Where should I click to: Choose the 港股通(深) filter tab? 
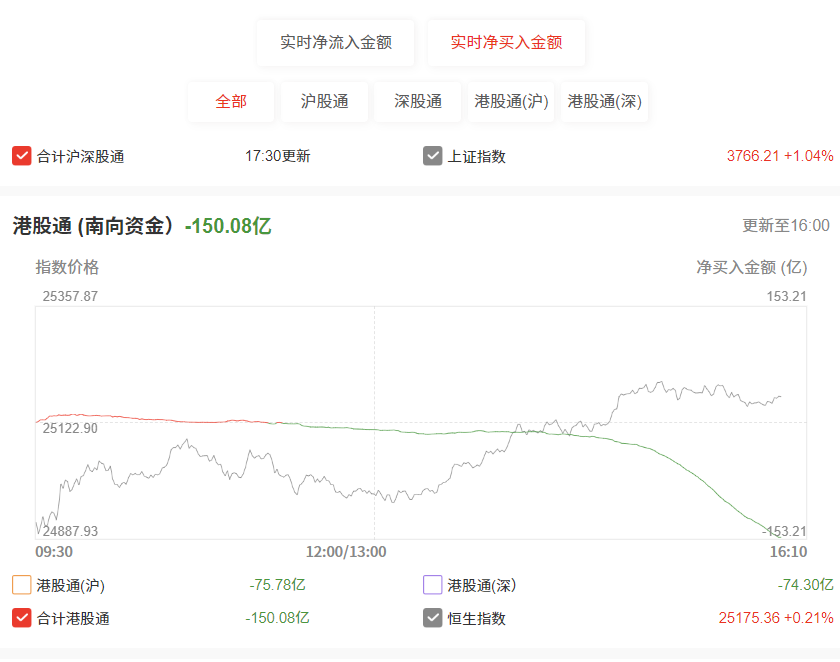click(604, 102)
